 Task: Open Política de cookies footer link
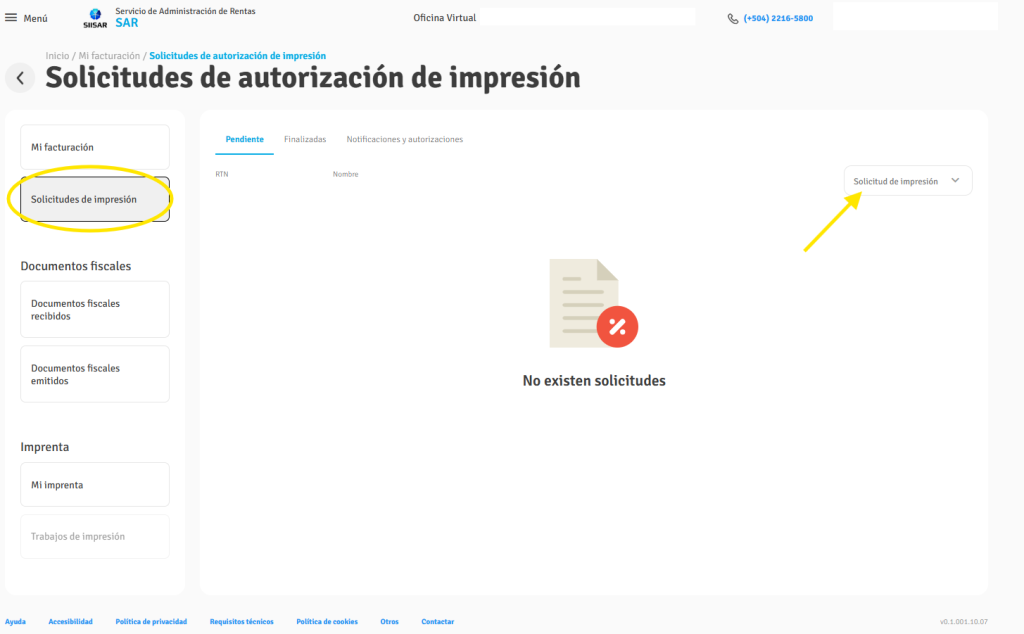327,622
